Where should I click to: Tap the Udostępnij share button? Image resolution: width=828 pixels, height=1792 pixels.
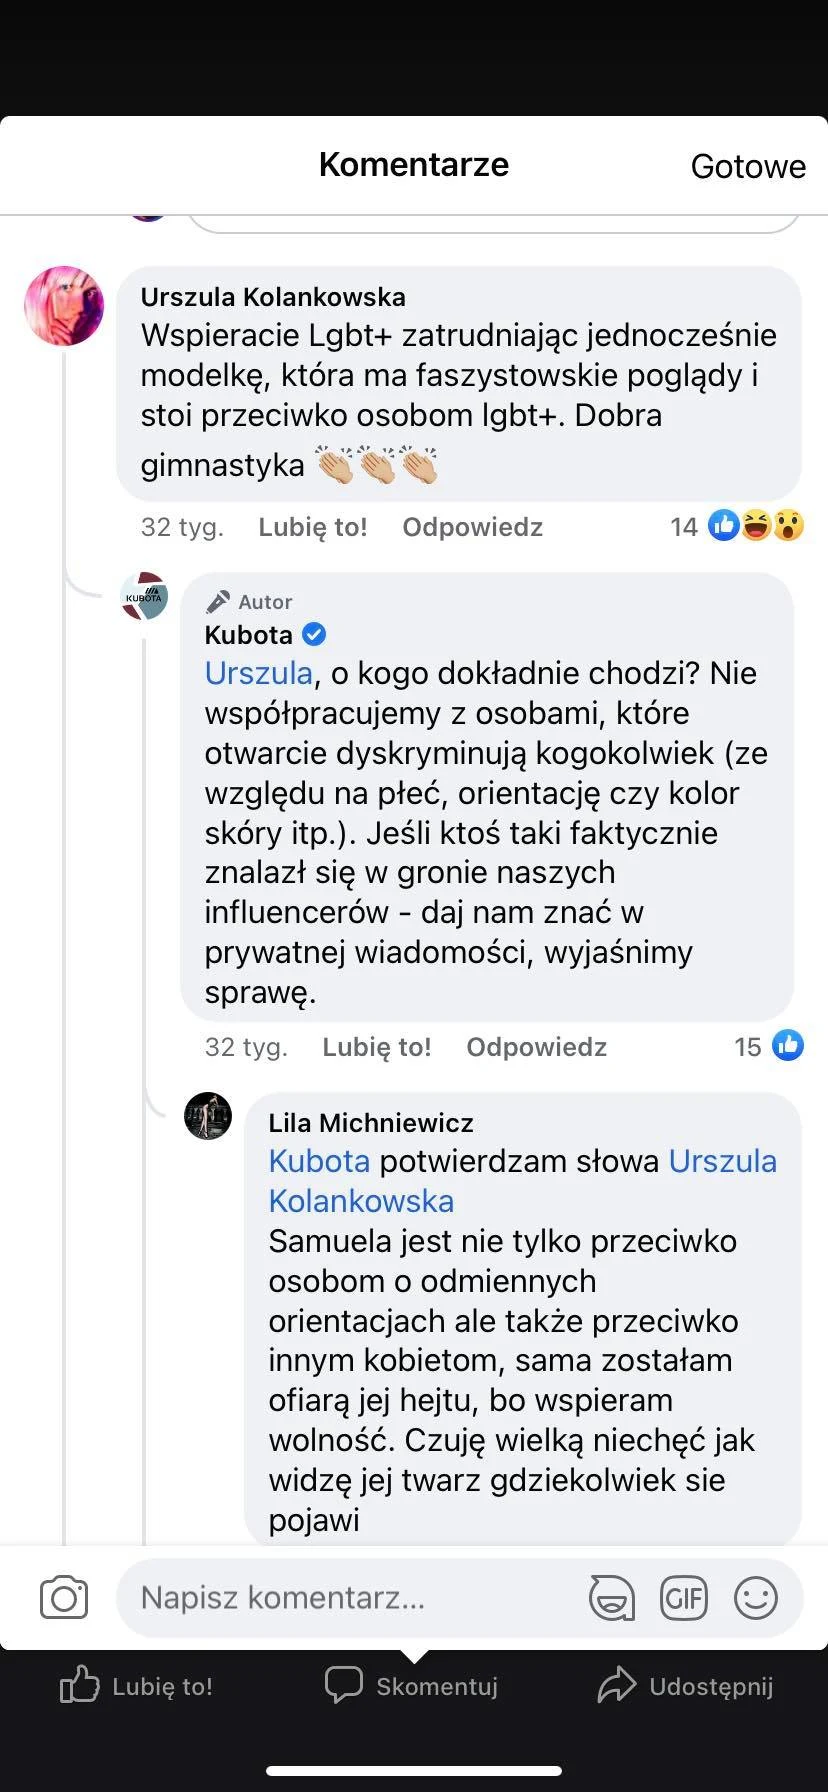coord(686,1686)
